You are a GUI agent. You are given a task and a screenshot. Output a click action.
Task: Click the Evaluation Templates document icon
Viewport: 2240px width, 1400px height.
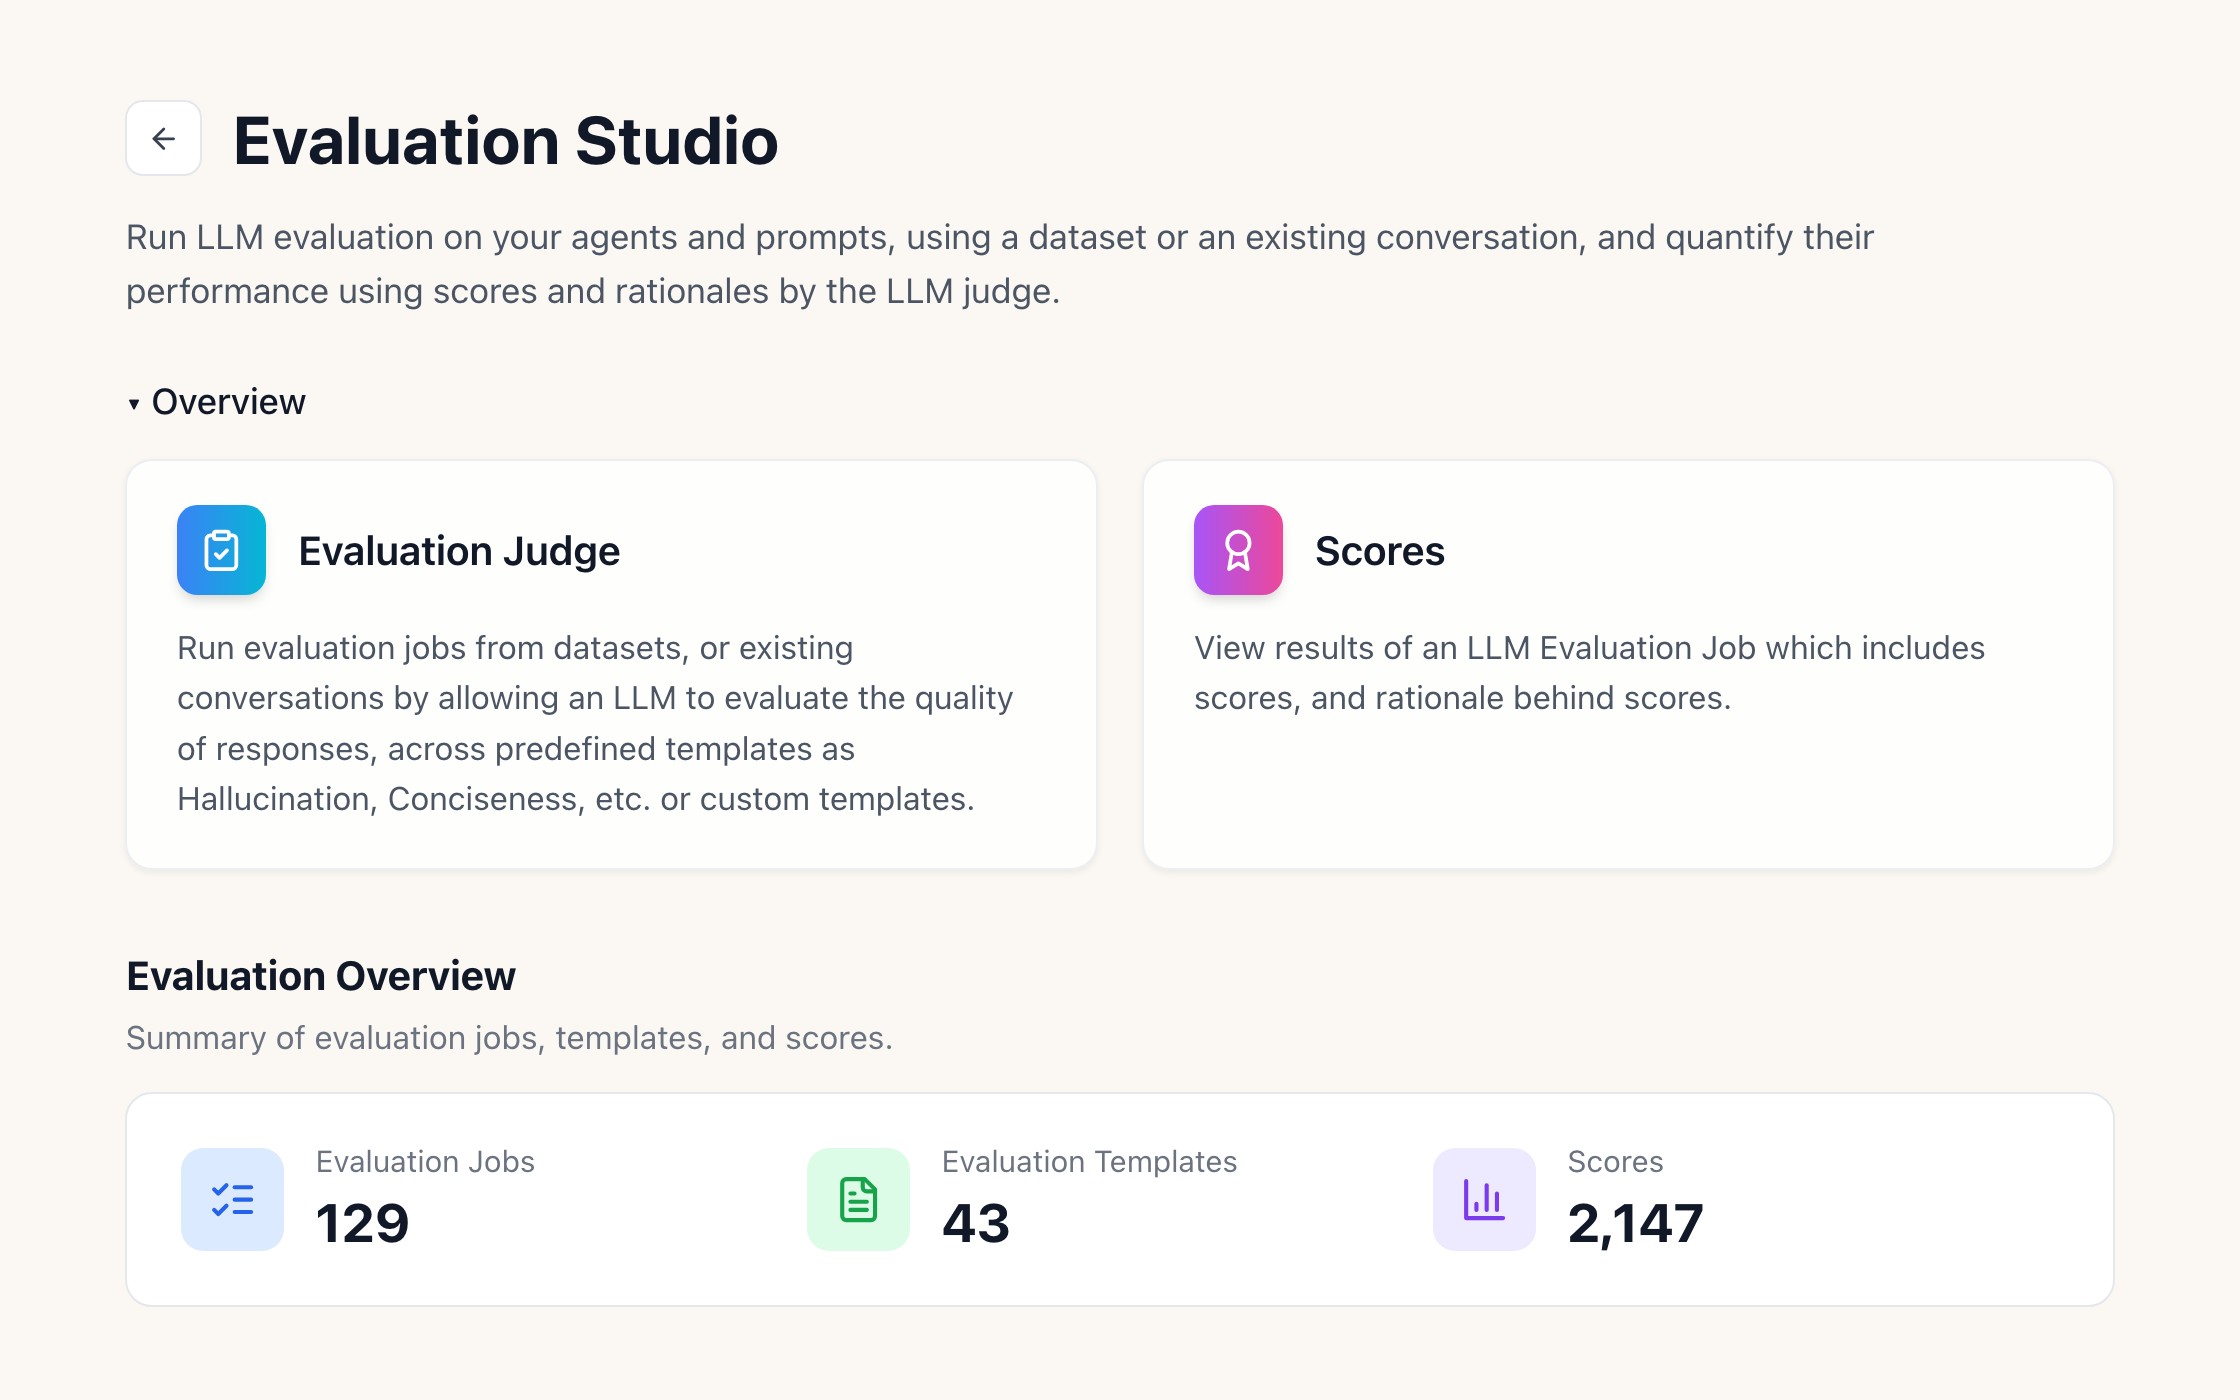(x=858, y=1199)
